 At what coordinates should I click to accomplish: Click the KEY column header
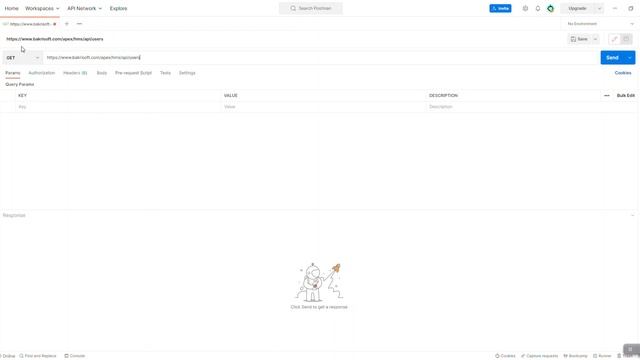point(22,96)
